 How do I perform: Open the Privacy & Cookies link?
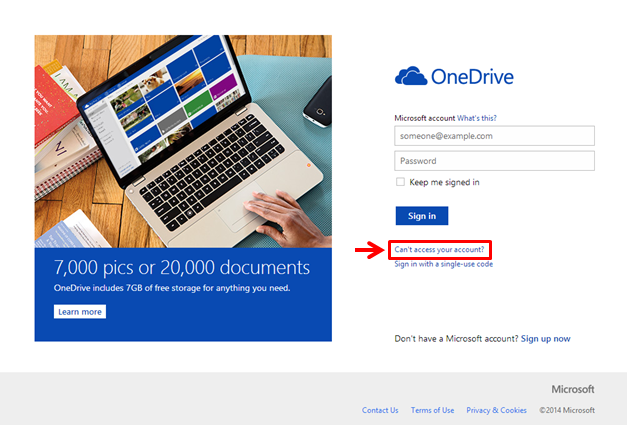point(496,410)
